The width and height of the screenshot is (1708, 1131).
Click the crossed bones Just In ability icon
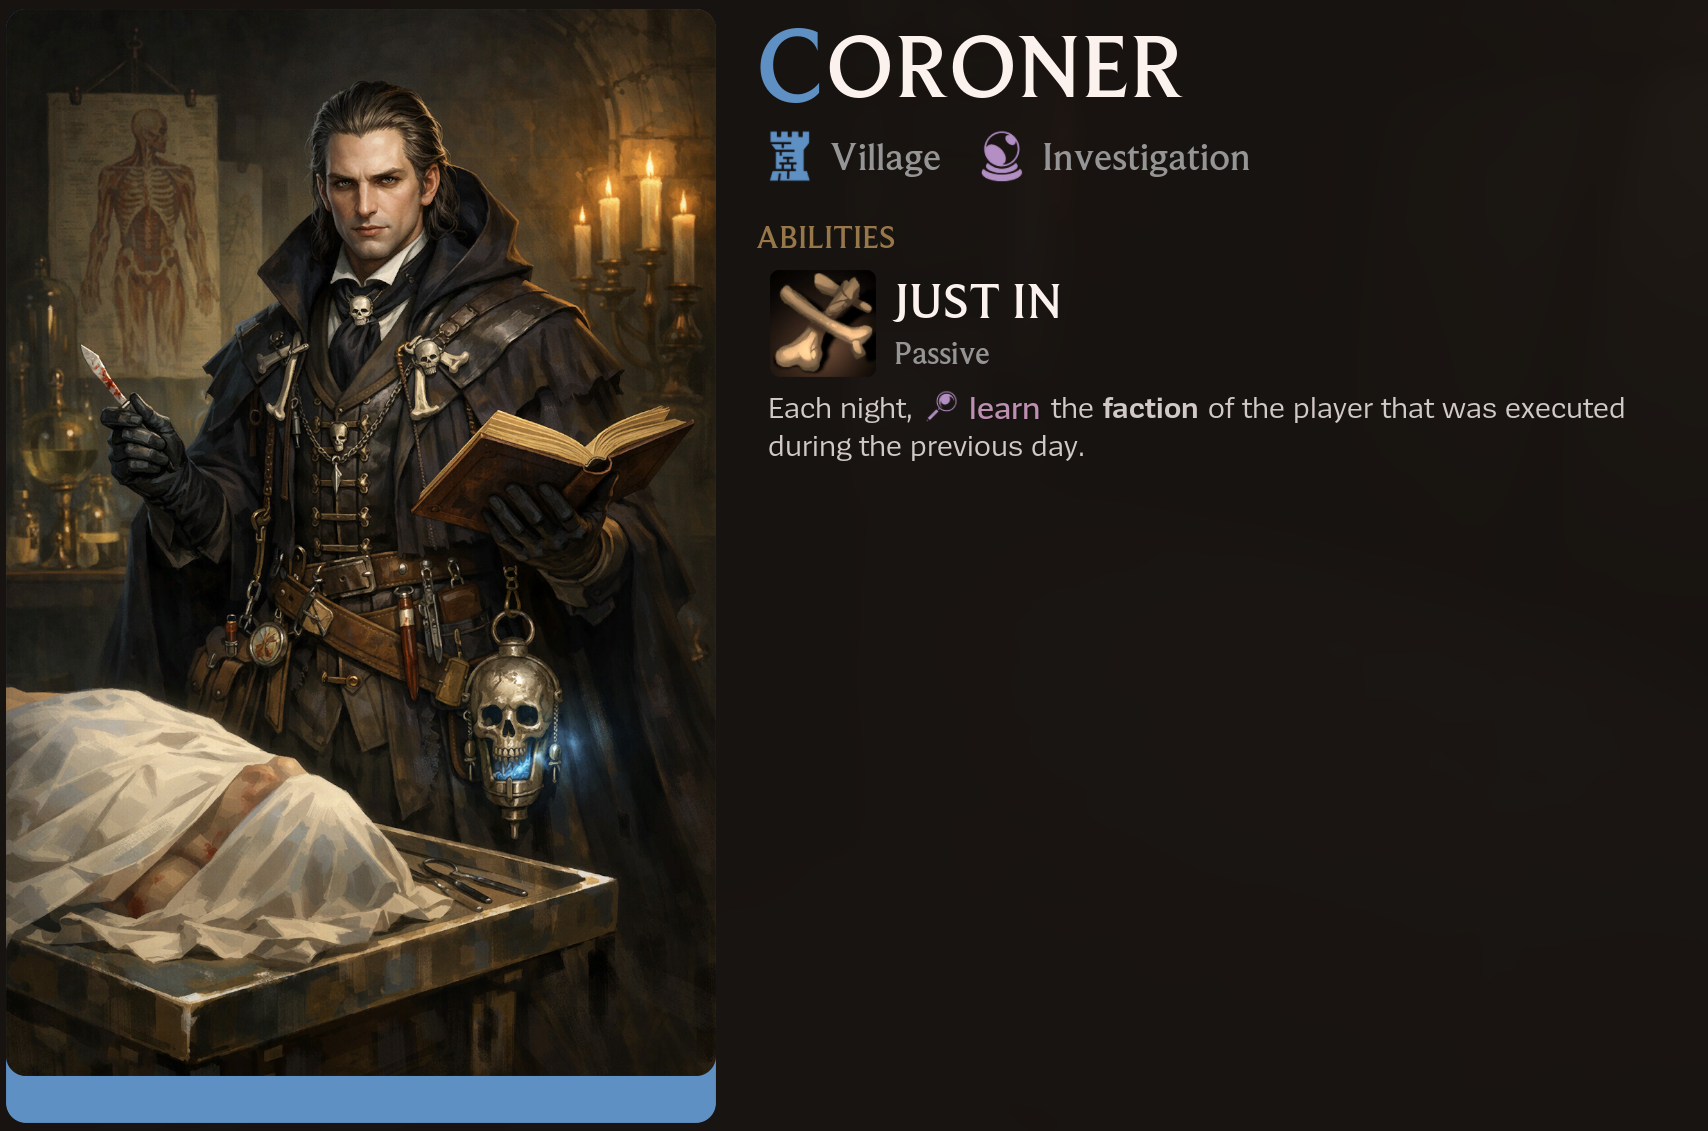click(822, 323)
